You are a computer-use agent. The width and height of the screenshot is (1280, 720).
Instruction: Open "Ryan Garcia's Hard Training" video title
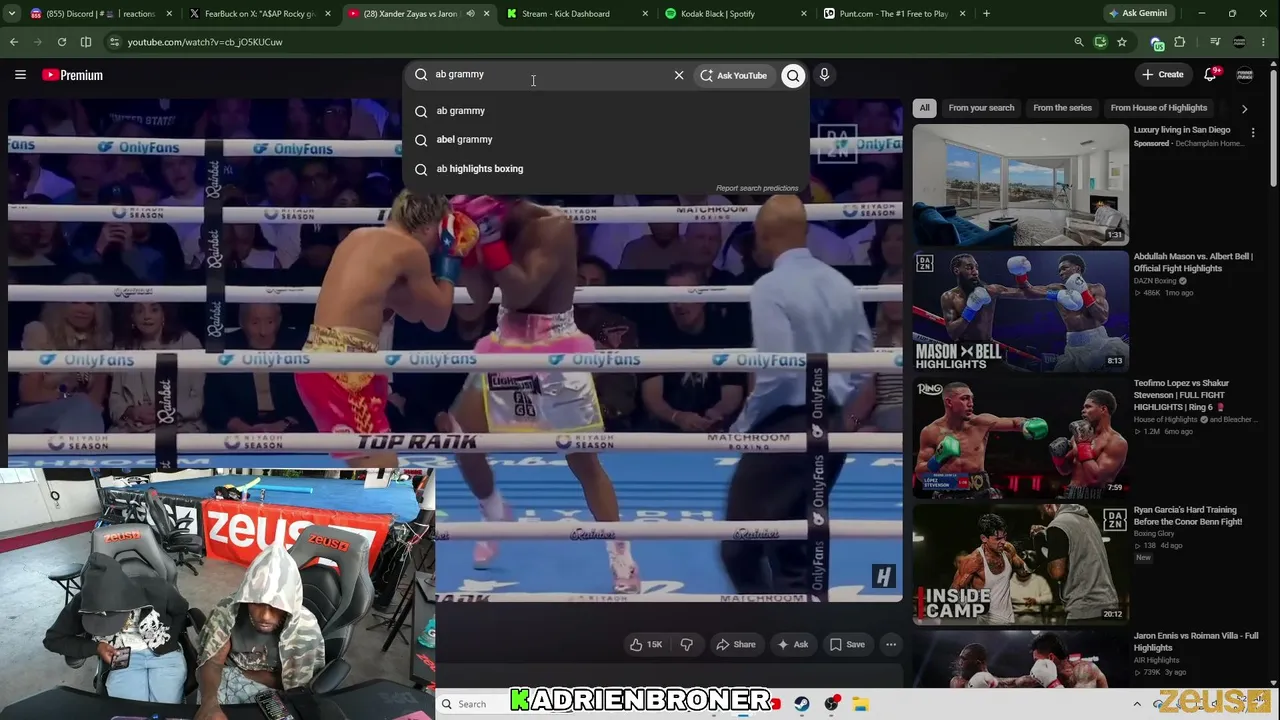1188,515
